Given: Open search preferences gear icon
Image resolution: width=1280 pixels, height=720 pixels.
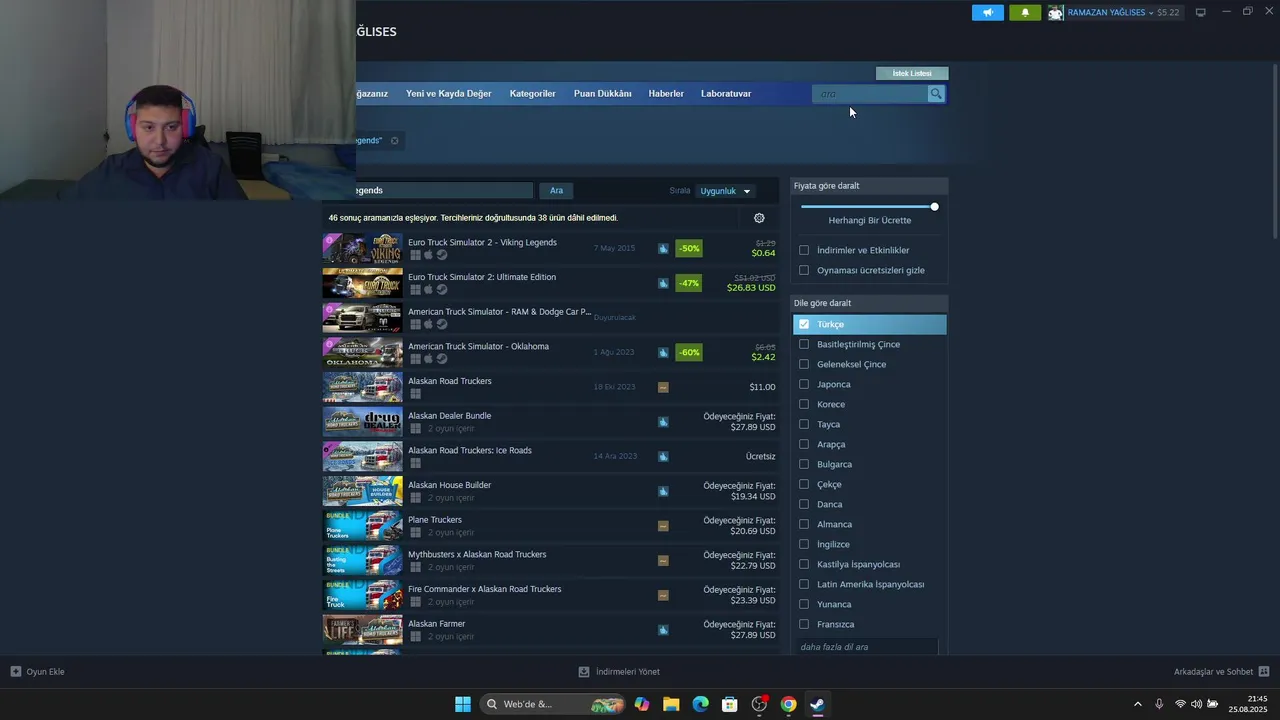Looking at the screenshot, I should pyautogui.click(x=759, y=218).
